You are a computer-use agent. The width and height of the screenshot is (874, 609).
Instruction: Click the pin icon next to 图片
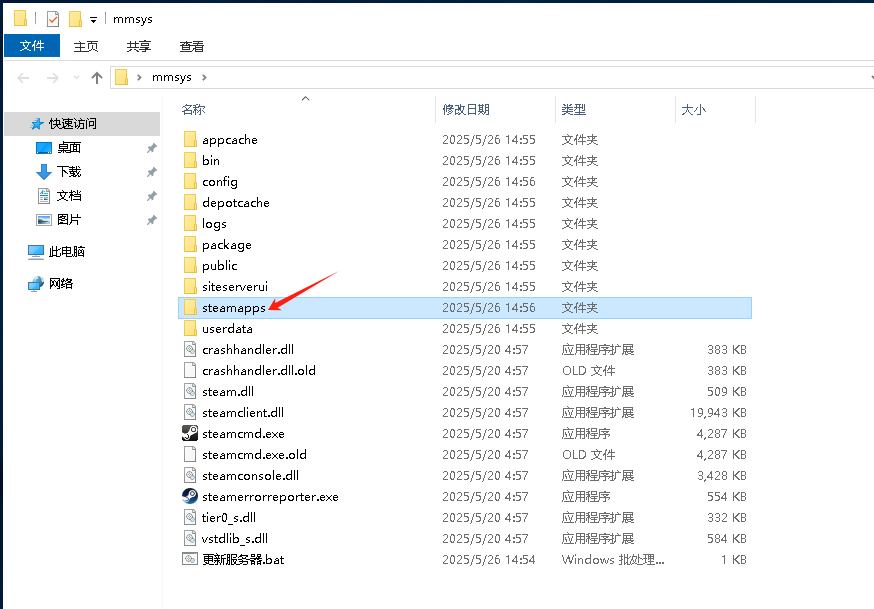[x=152, y=220]
